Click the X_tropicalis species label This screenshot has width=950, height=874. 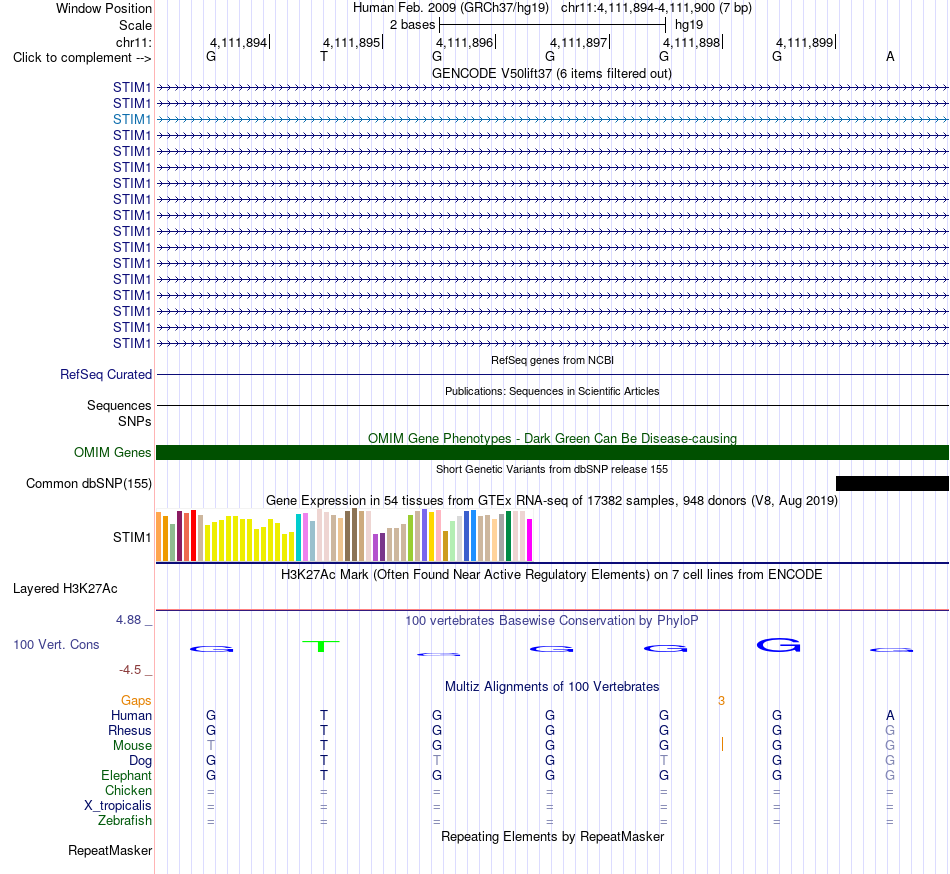(118, 806)
